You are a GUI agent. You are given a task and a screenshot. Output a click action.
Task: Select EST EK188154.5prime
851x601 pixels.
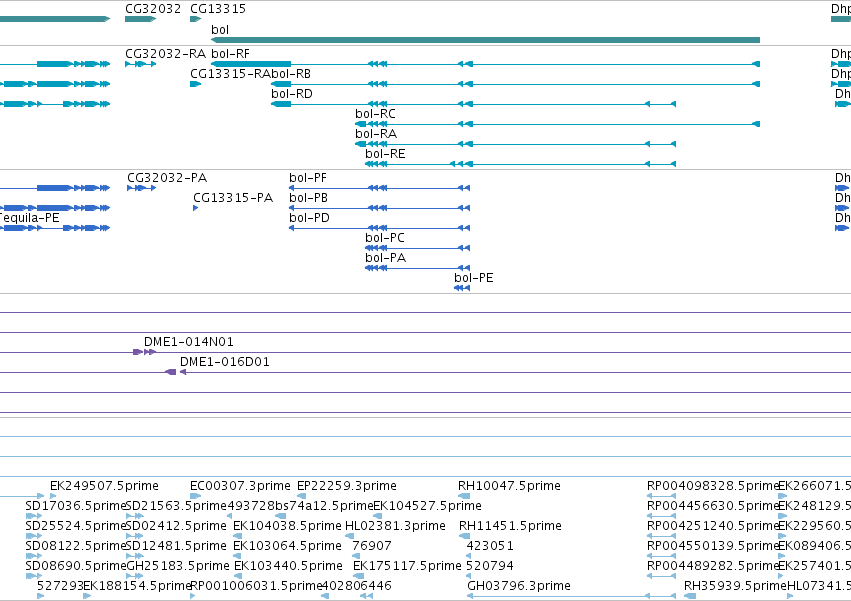tap(137, 586)
